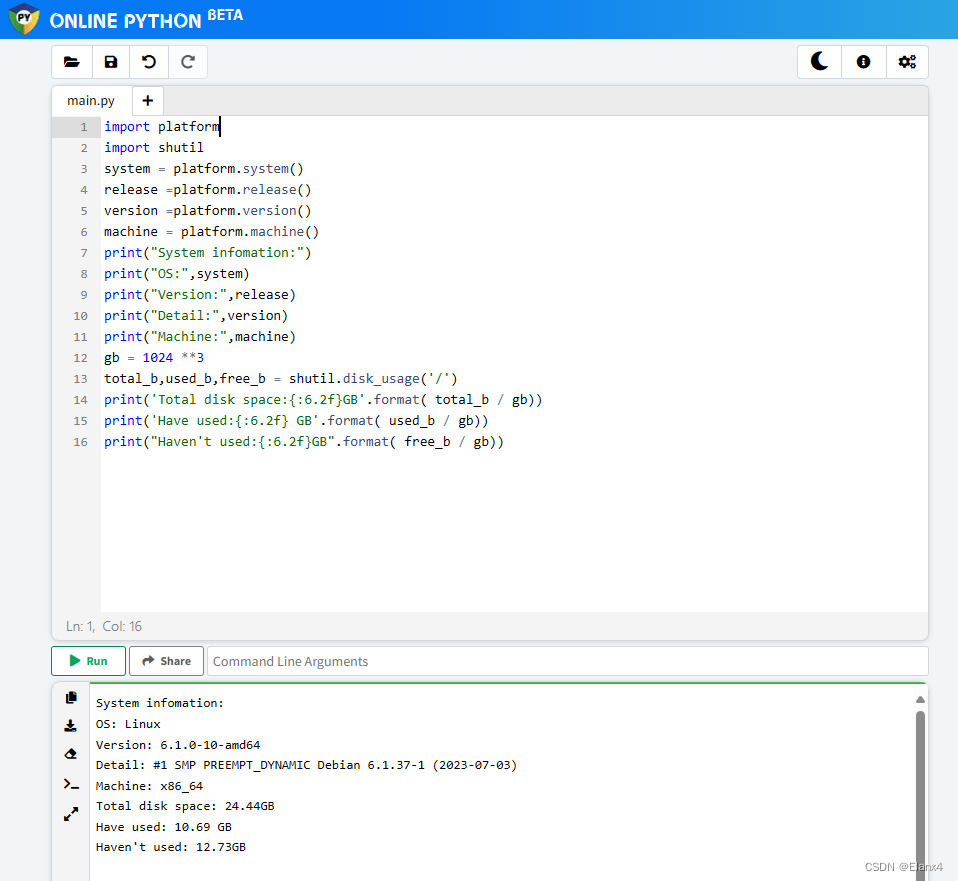Image resolution: width=958 pixels, height=881 pixels.
Task: Open editor settings via the gears icon
Action: 907,62
